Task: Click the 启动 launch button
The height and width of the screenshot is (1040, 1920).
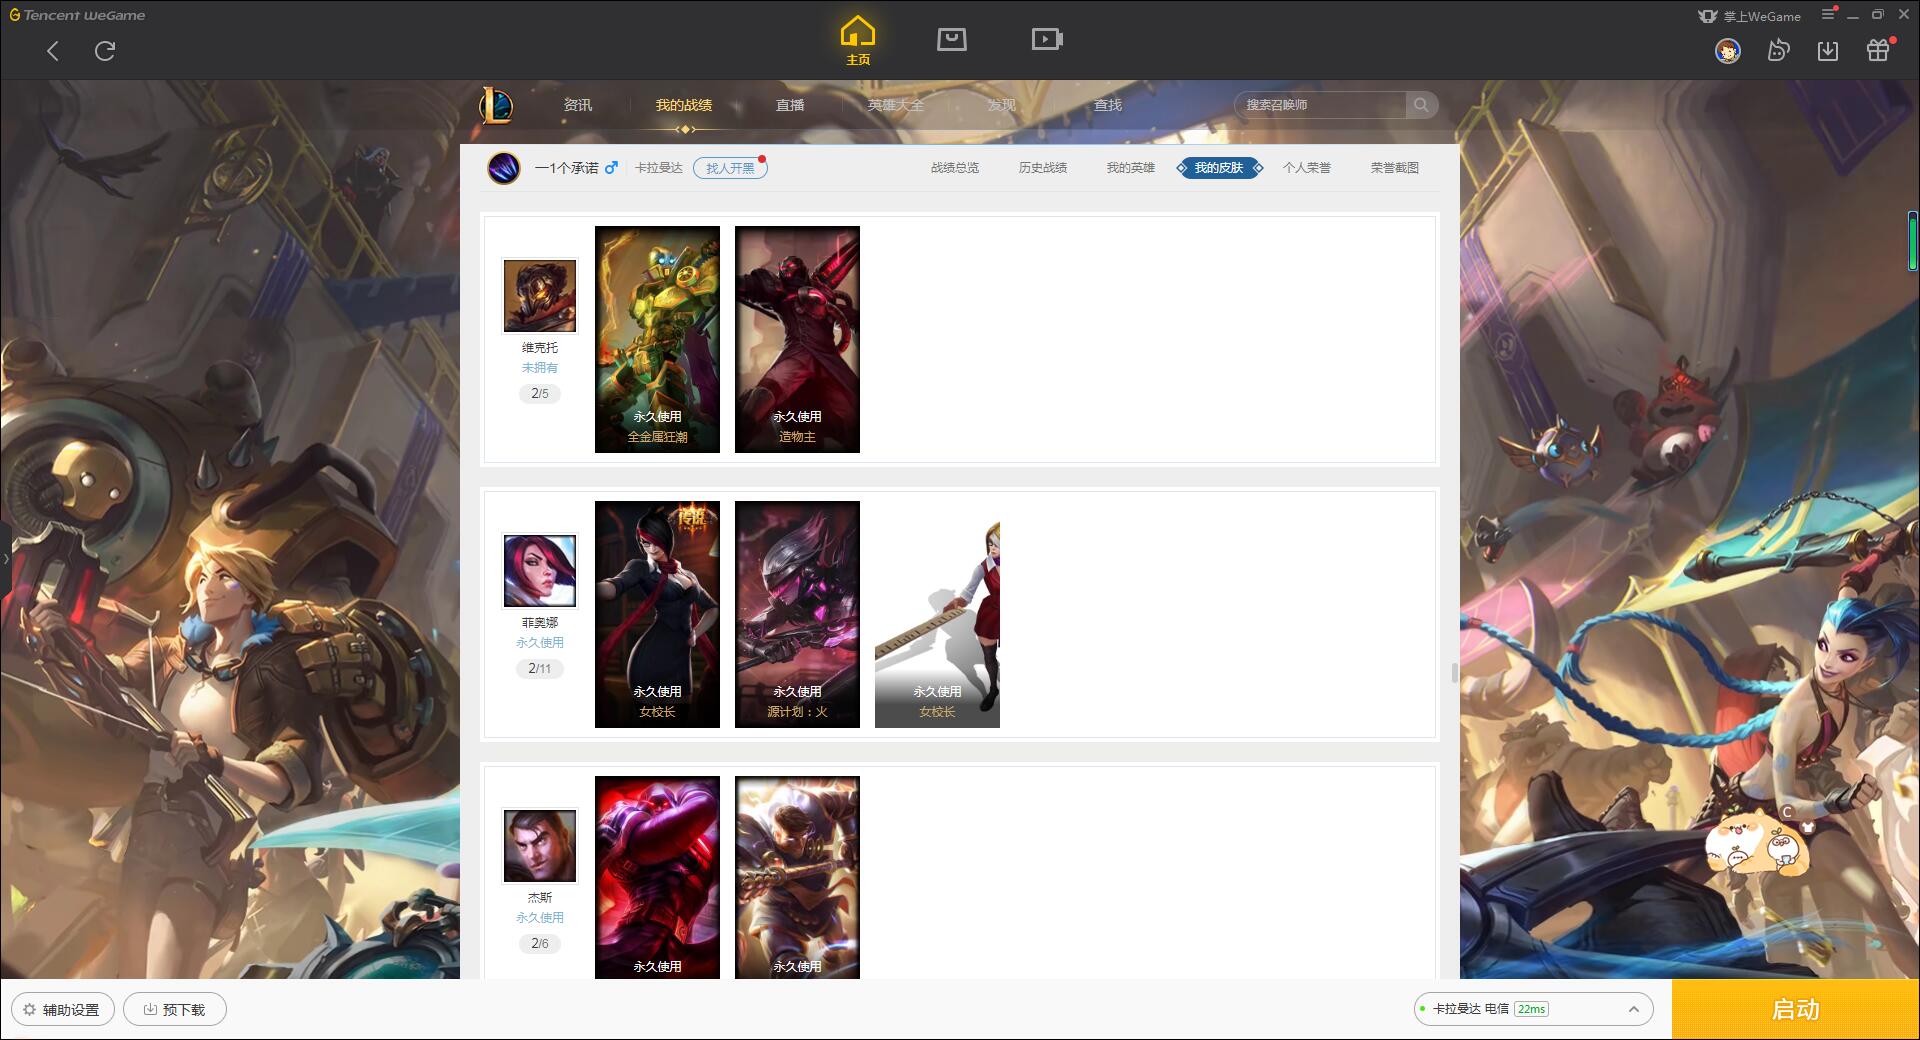Action: 1796,1010
